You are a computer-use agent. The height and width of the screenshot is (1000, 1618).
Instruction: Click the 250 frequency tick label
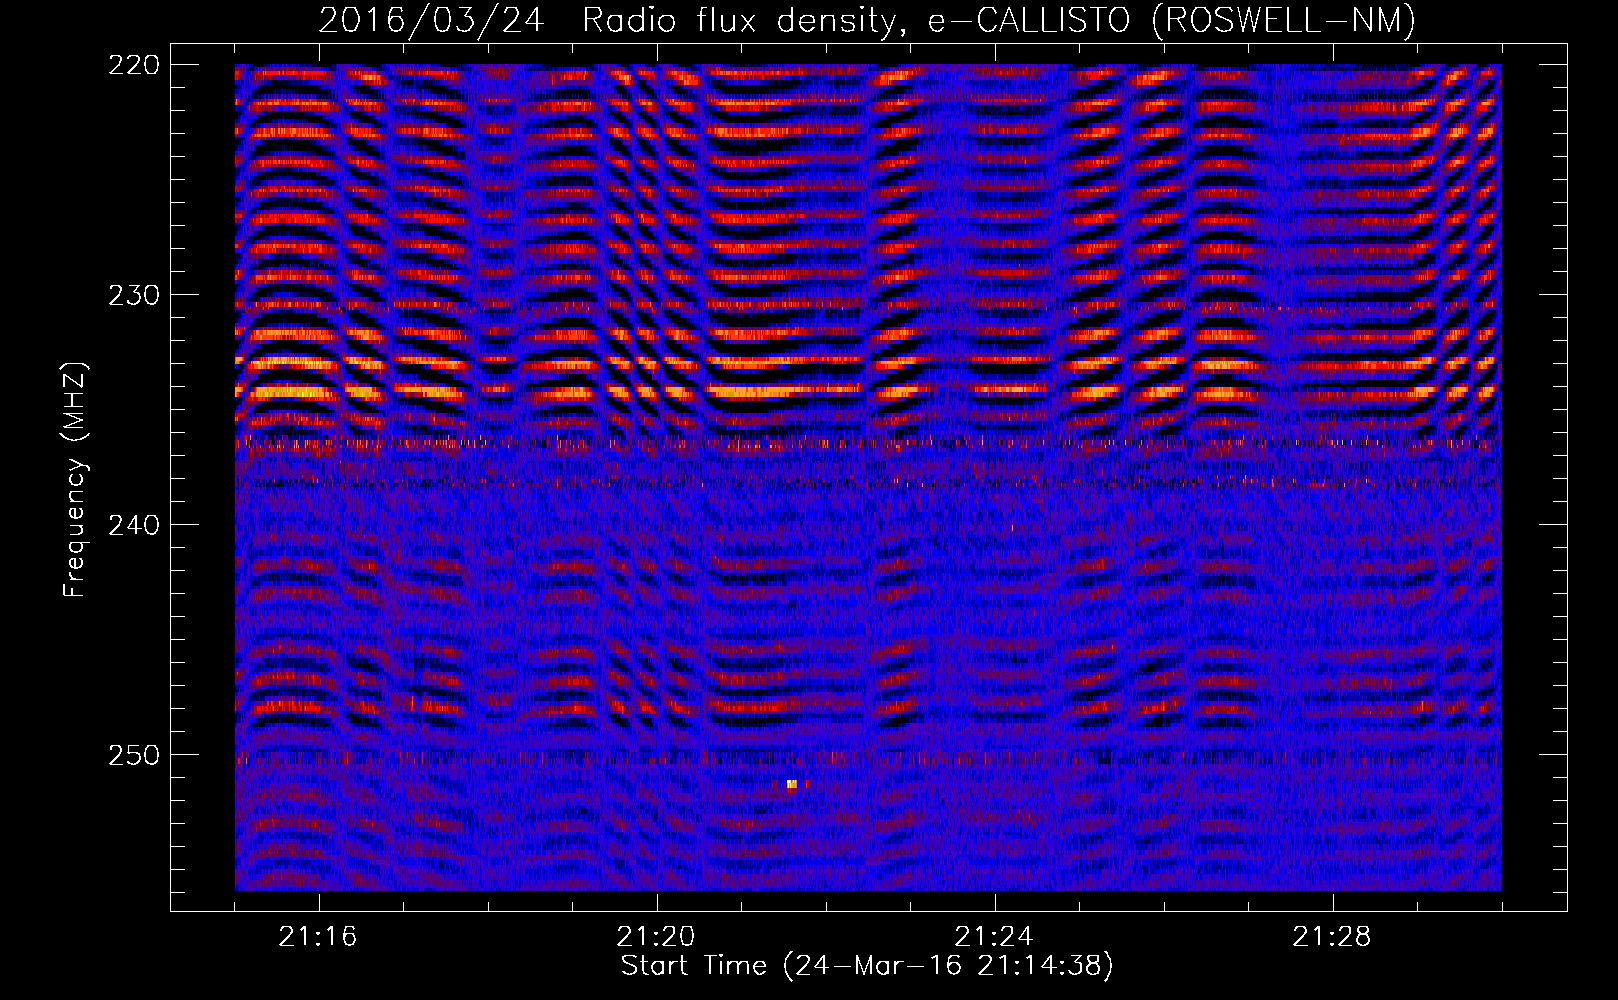(x=133, y=755)
